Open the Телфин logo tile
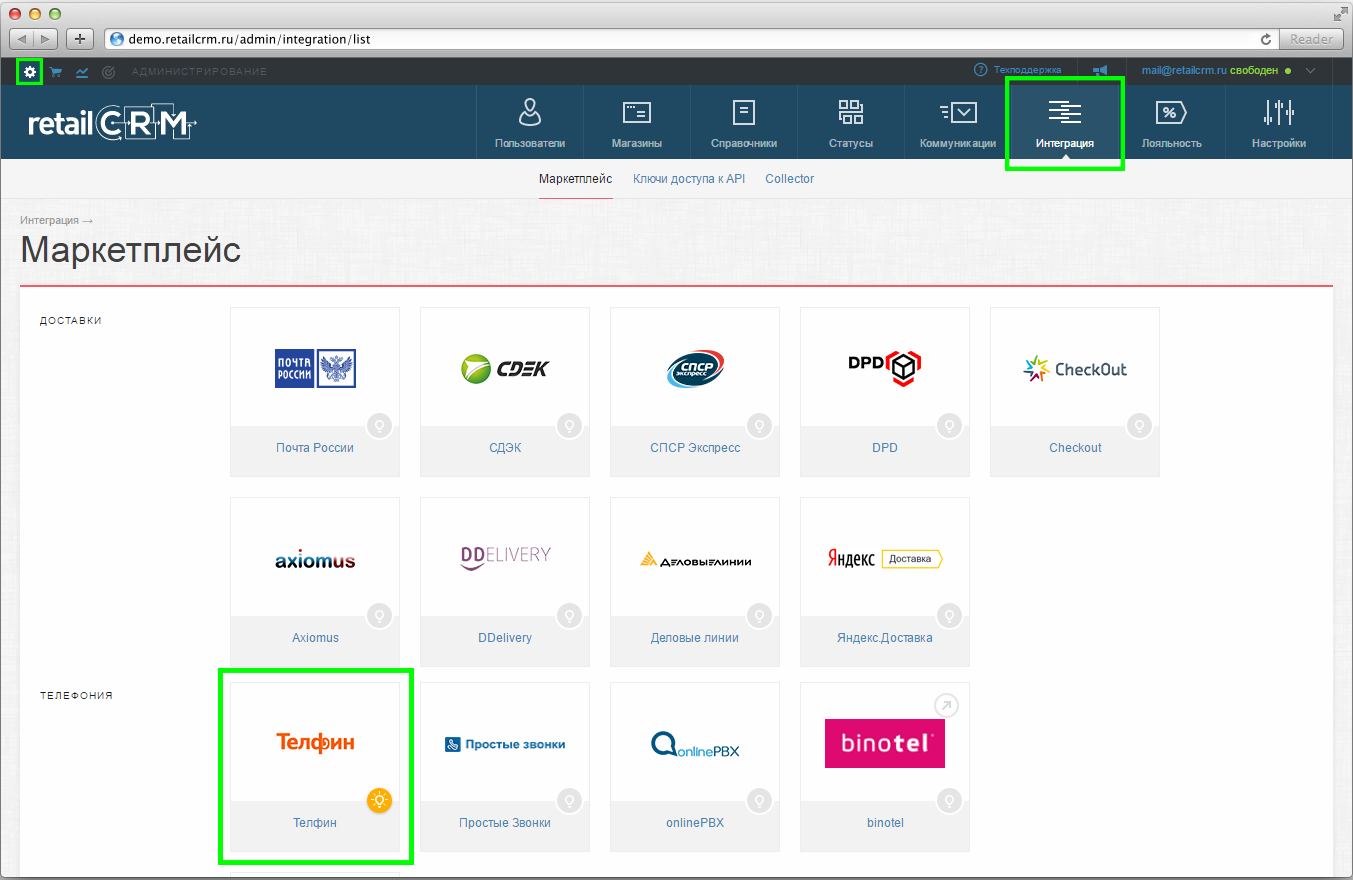1353x880 pixels. 315,742
